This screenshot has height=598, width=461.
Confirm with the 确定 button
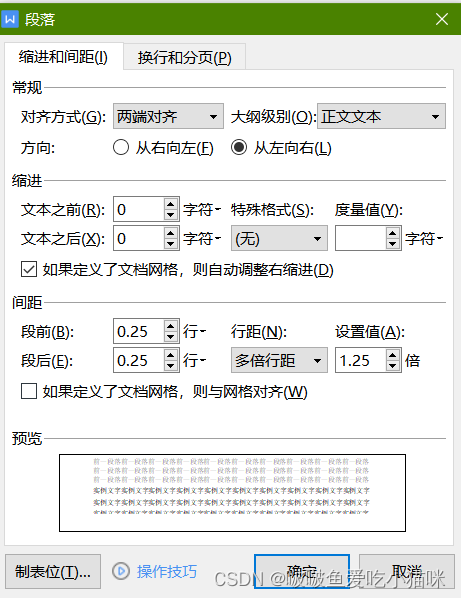coord(302,571)
